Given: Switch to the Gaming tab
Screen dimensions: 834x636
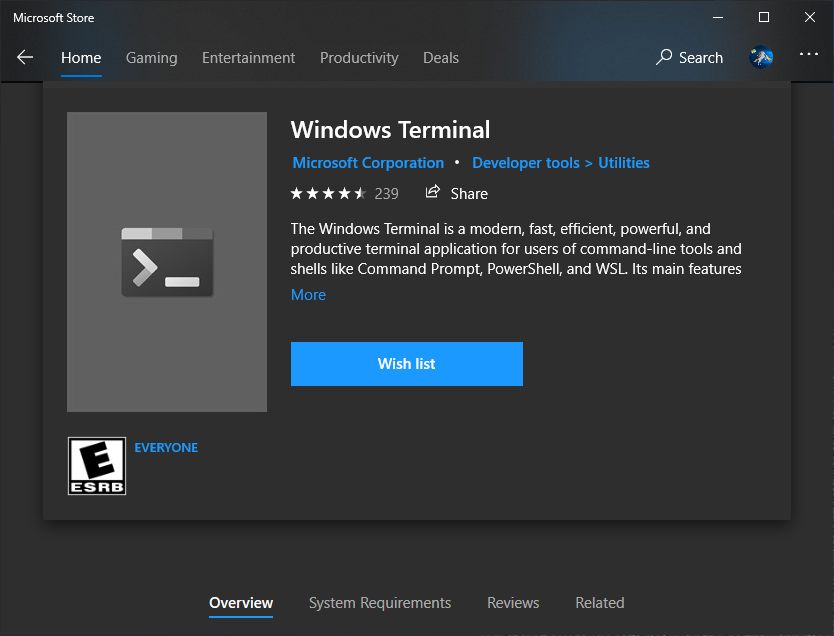Looking at the screenshot, I should tap(152, 57).
